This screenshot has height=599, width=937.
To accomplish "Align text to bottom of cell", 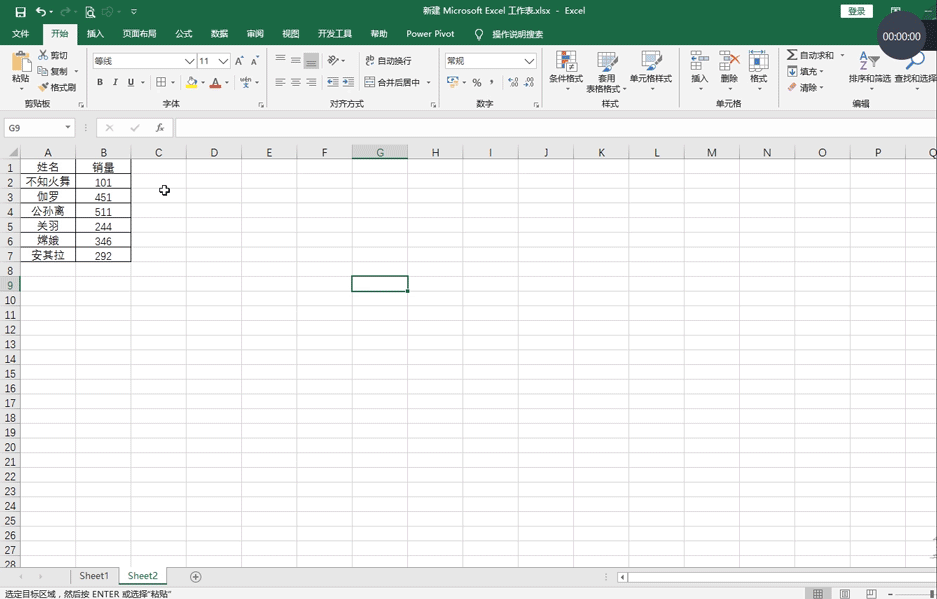I will point(311,60).
